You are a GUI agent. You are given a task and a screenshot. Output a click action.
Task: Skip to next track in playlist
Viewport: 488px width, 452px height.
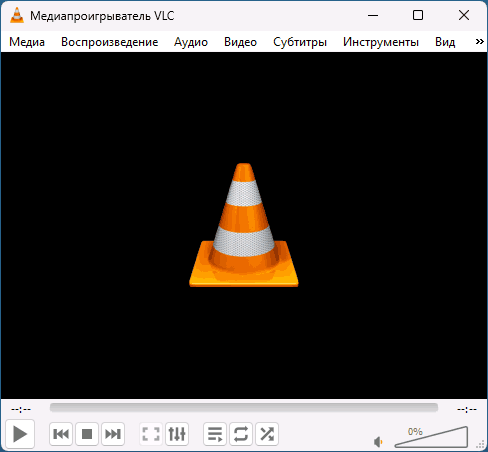coord(113,434)
